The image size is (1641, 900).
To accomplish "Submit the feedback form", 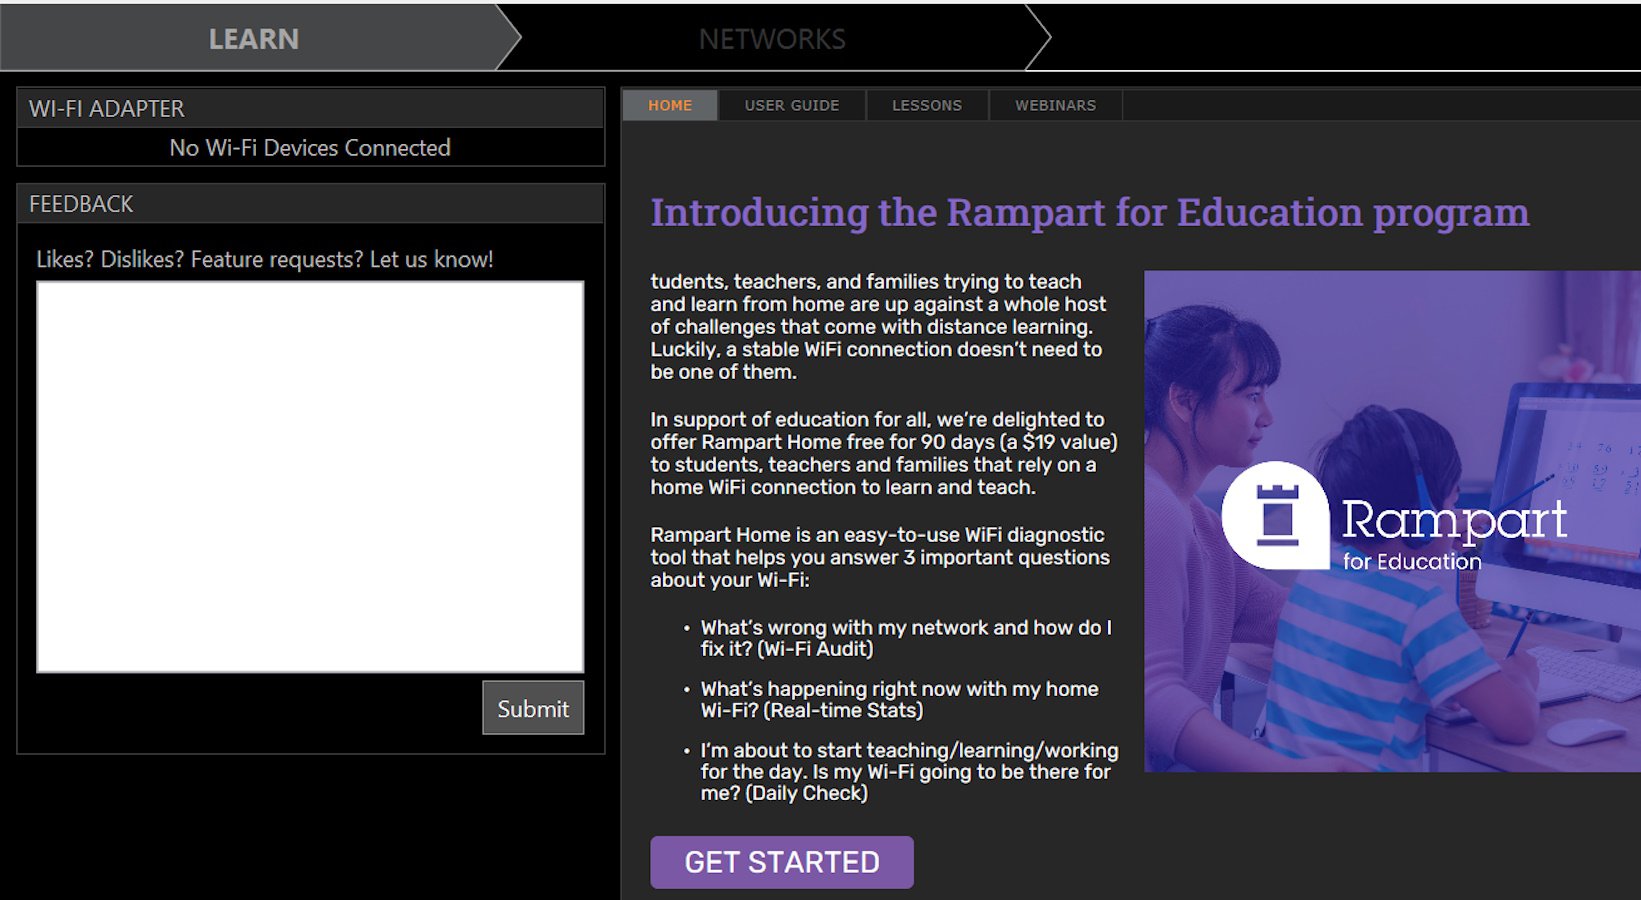I will coord(533,708).
